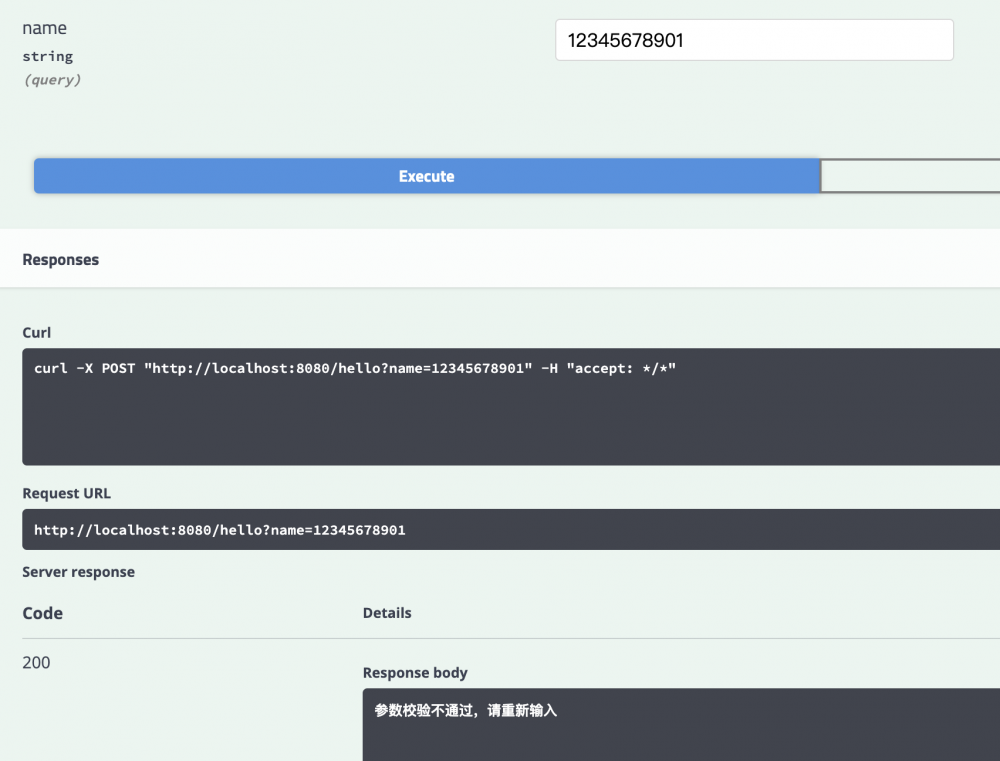Click the Clear button beside Execute
This screenshot has width=1000, height=761.
pos(910,176)
